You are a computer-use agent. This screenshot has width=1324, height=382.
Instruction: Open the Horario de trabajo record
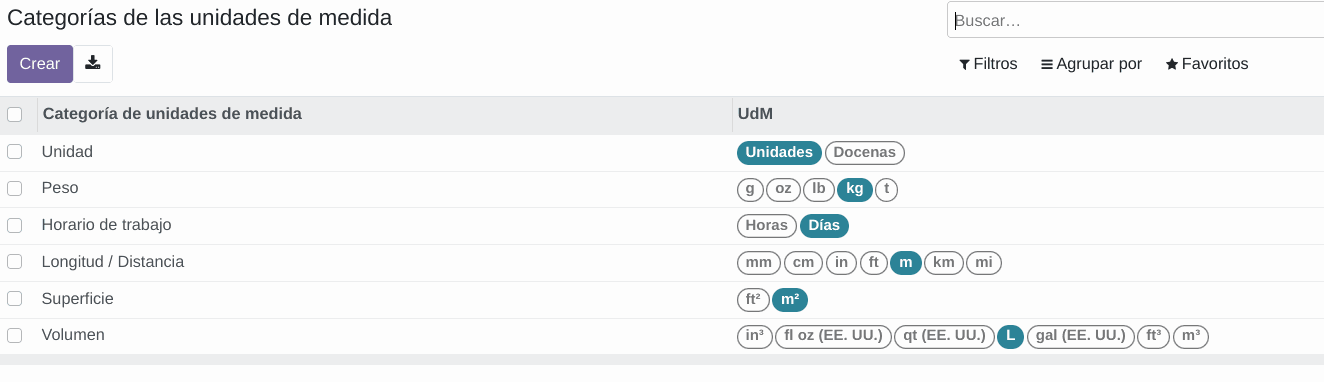click(106, 225)
